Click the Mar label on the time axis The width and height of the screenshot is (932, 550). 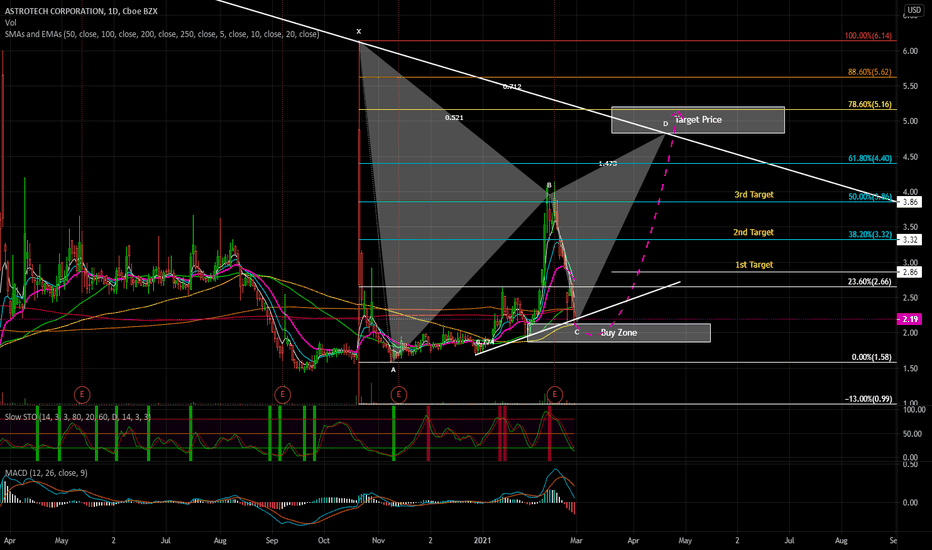click(576, 540)
